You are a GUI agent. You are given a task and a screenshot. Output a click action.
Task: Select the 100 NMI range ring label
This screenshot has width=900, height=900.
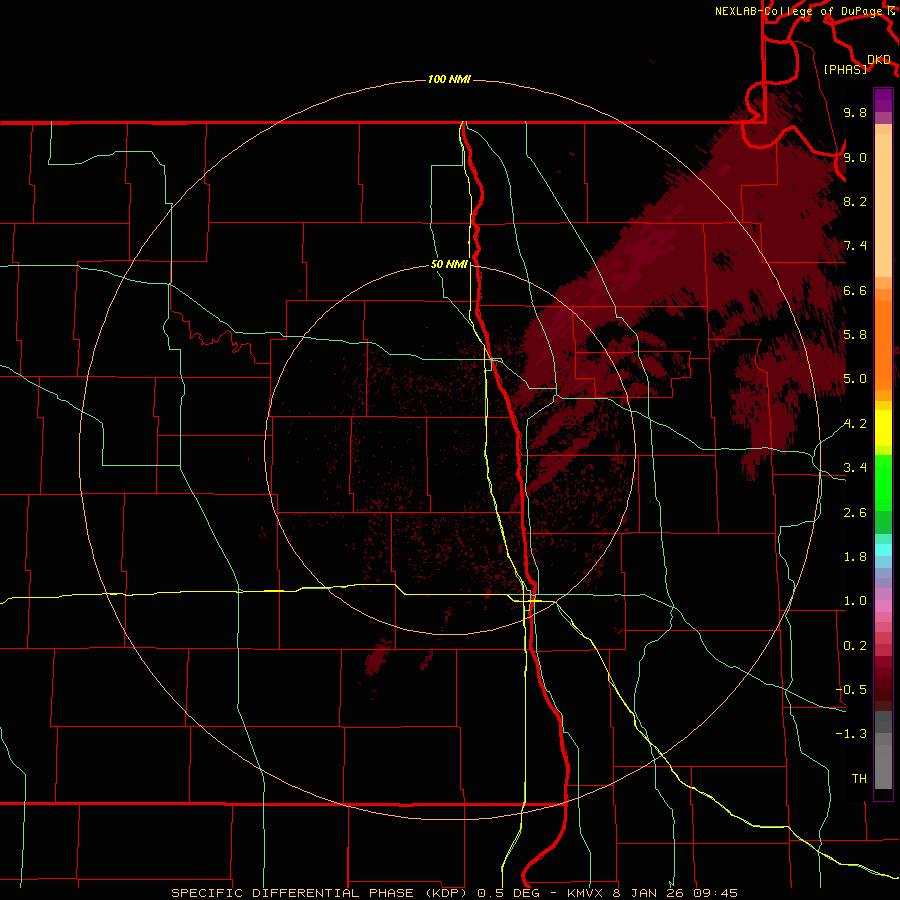[x=449, y=79]
